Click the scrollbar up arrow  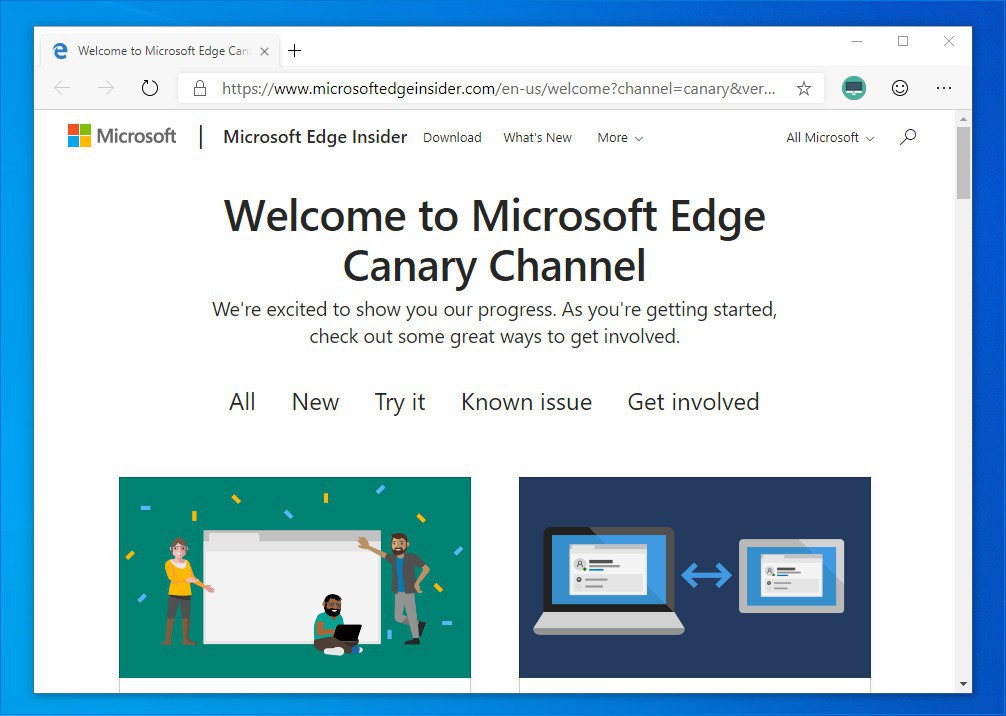coord(963,119)
